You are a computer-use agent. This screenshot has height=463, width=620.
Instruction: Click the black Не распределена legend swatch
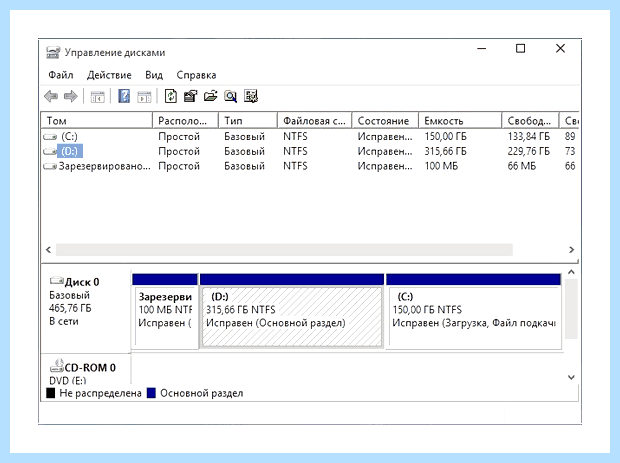[x=51, y=393]
